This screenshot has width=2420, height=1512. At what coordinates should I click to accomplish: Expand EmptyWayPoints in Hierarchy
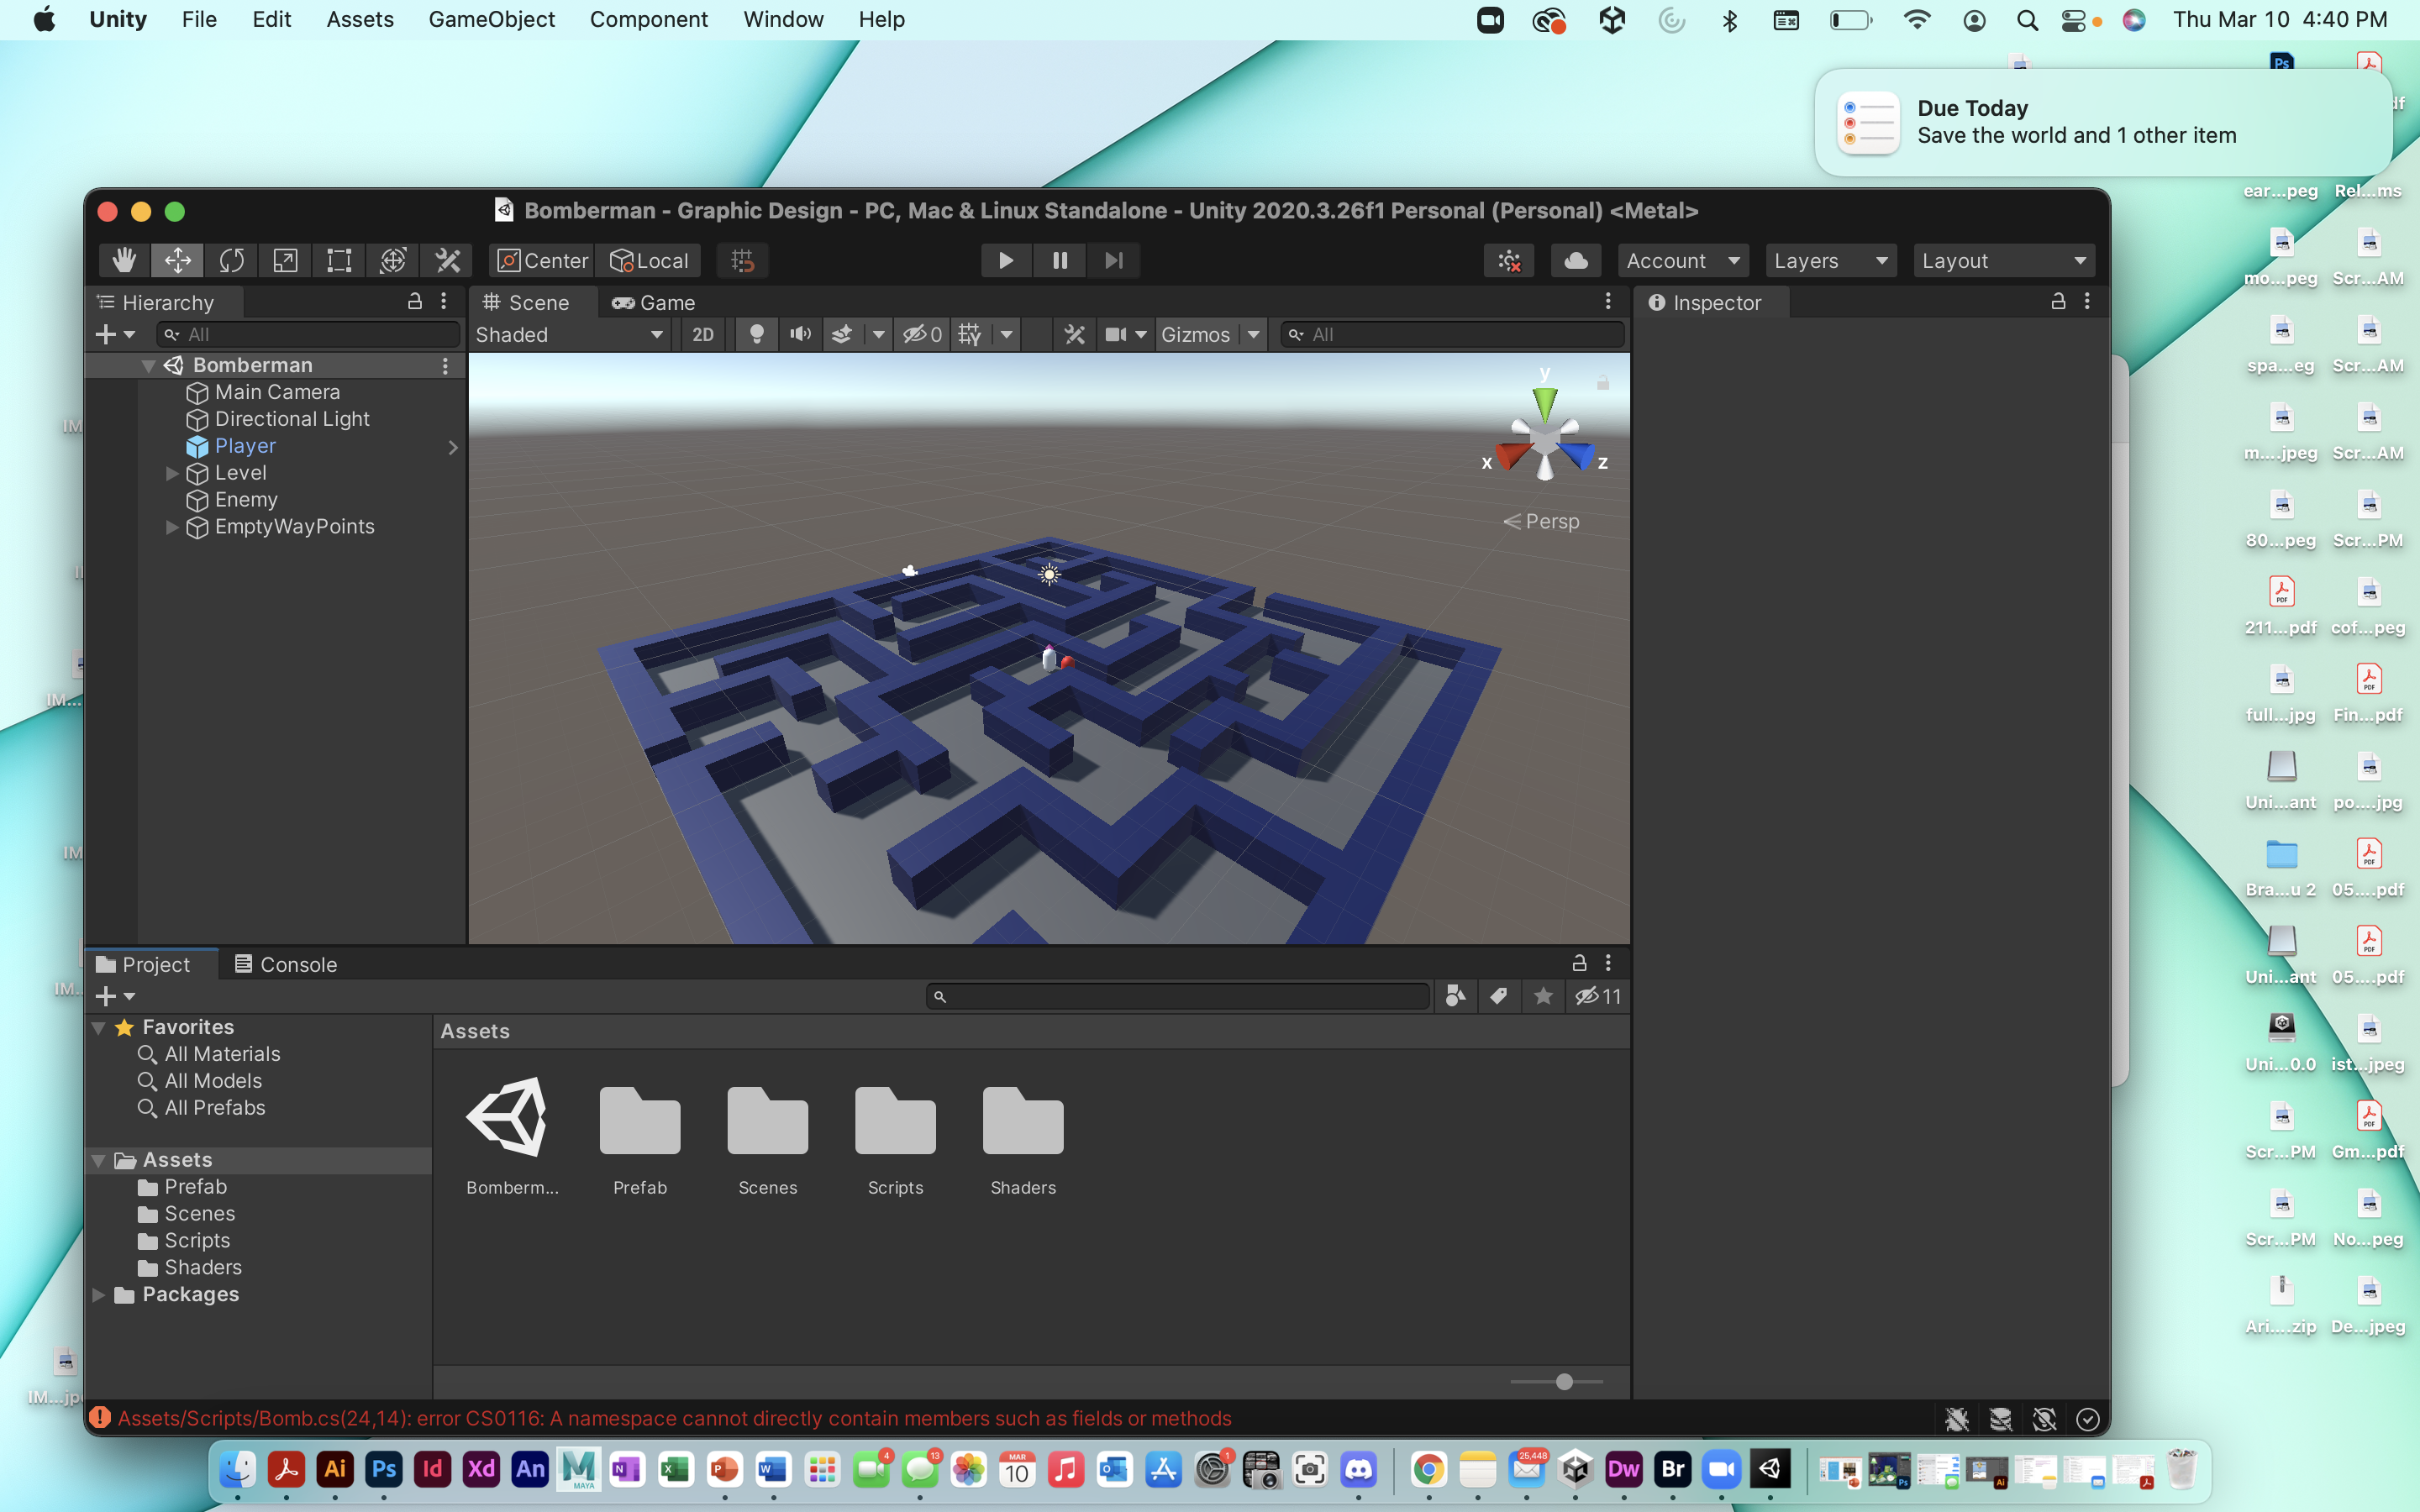(x=172, y=527)
